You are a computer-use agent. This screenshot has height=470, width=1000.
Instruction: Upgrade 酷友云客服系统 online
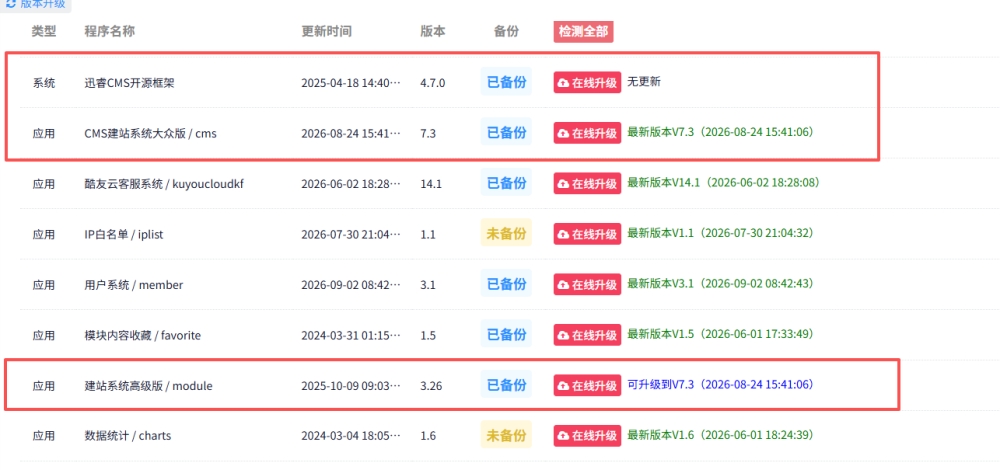[587, 184]
